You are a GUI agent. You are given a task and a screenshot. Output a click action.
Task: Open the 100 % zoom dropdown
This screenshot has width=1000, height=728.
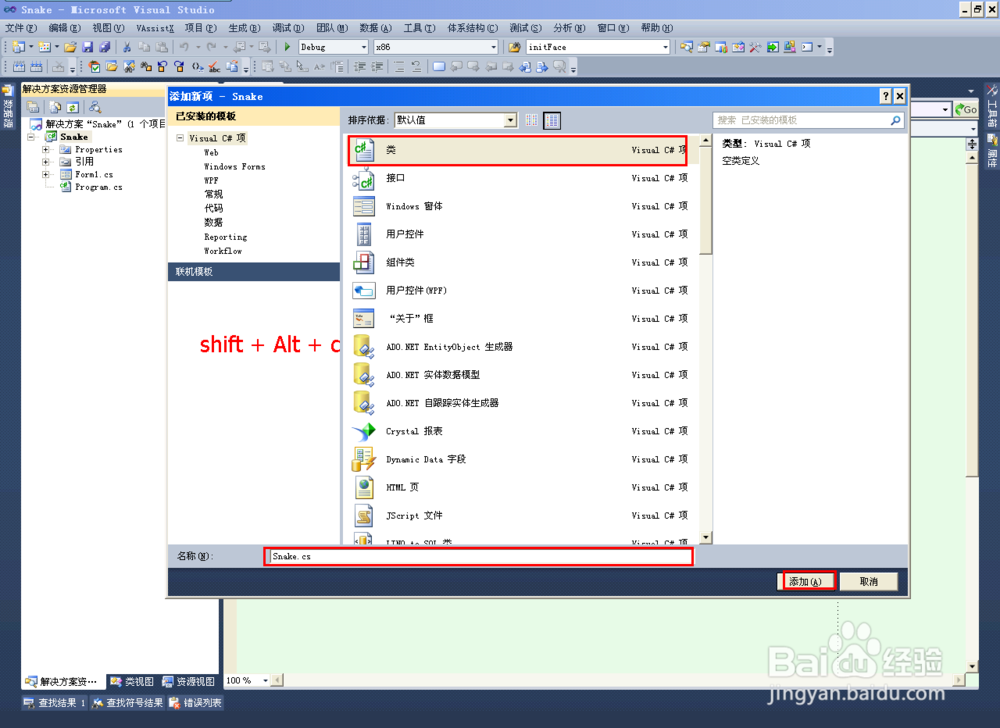(265, 680)
